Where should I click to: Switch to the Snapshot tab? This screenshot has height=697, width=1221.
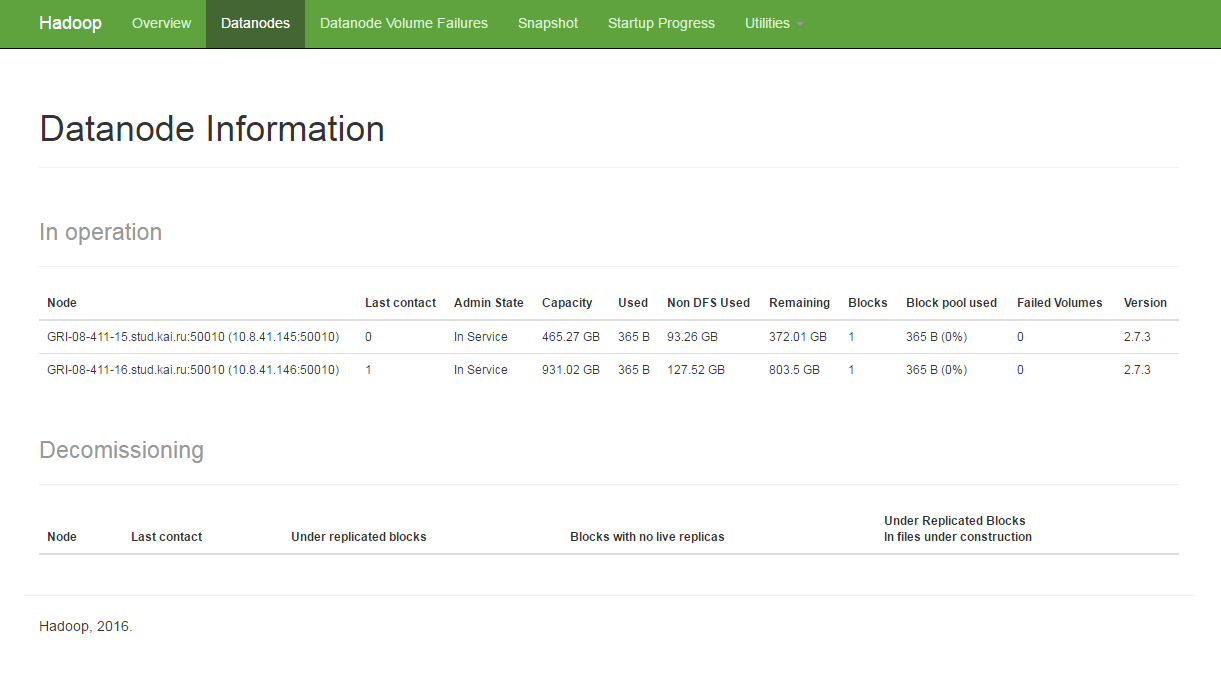[548, 23]
